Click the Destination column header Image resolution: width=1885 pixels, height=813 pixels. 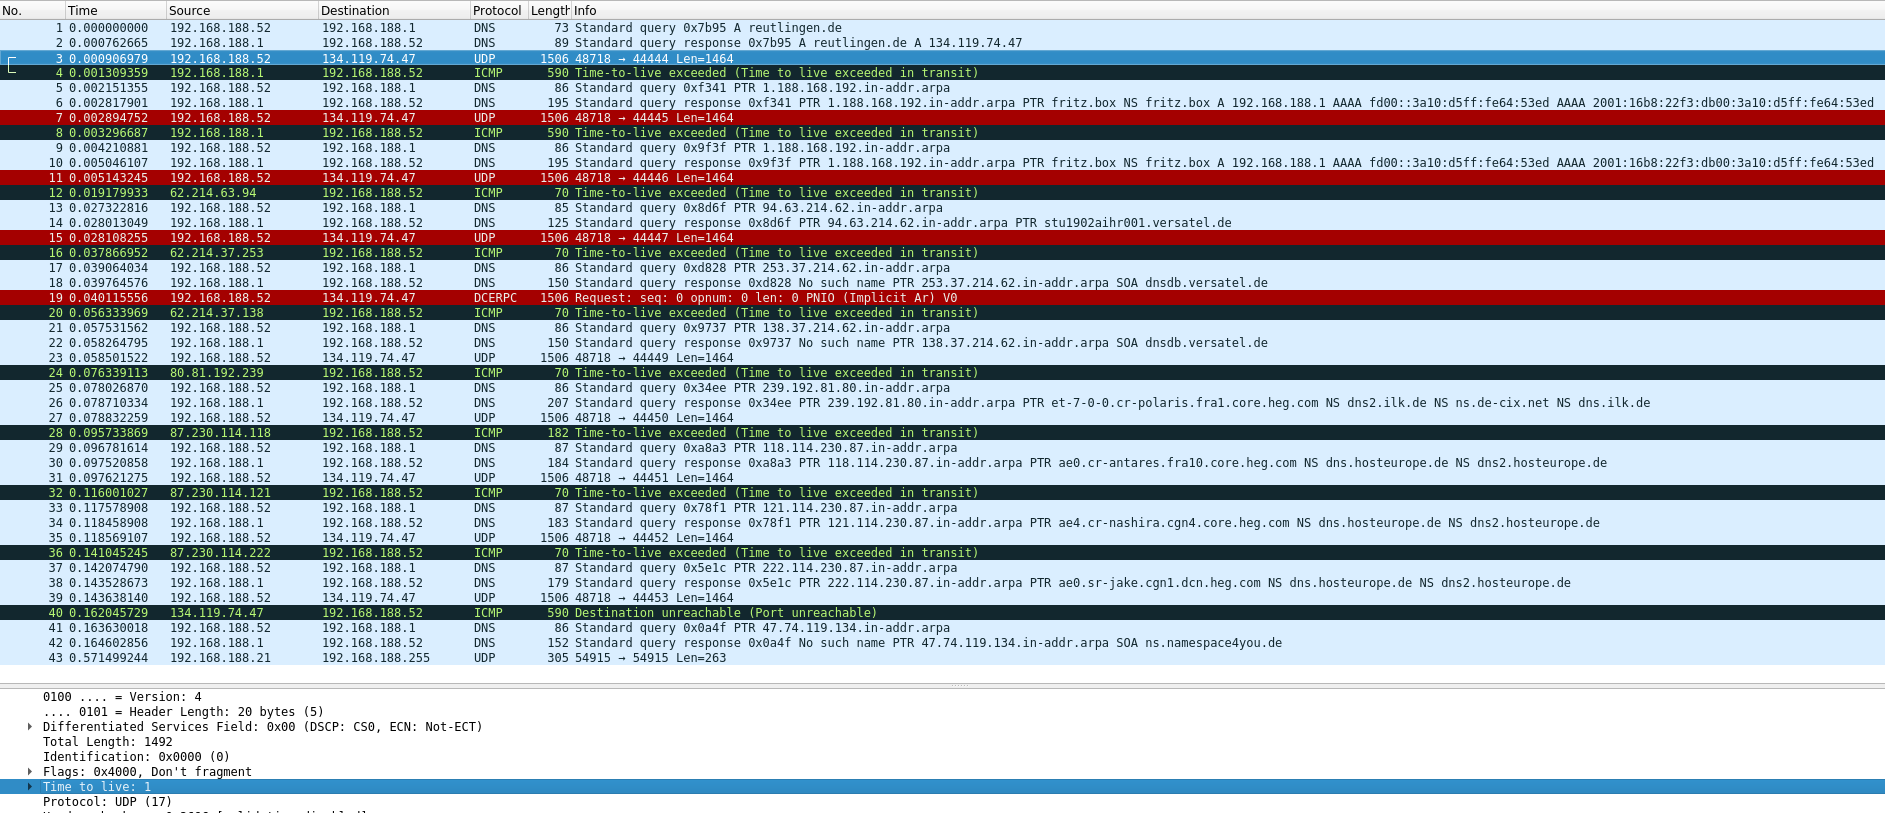click(393, 10)
